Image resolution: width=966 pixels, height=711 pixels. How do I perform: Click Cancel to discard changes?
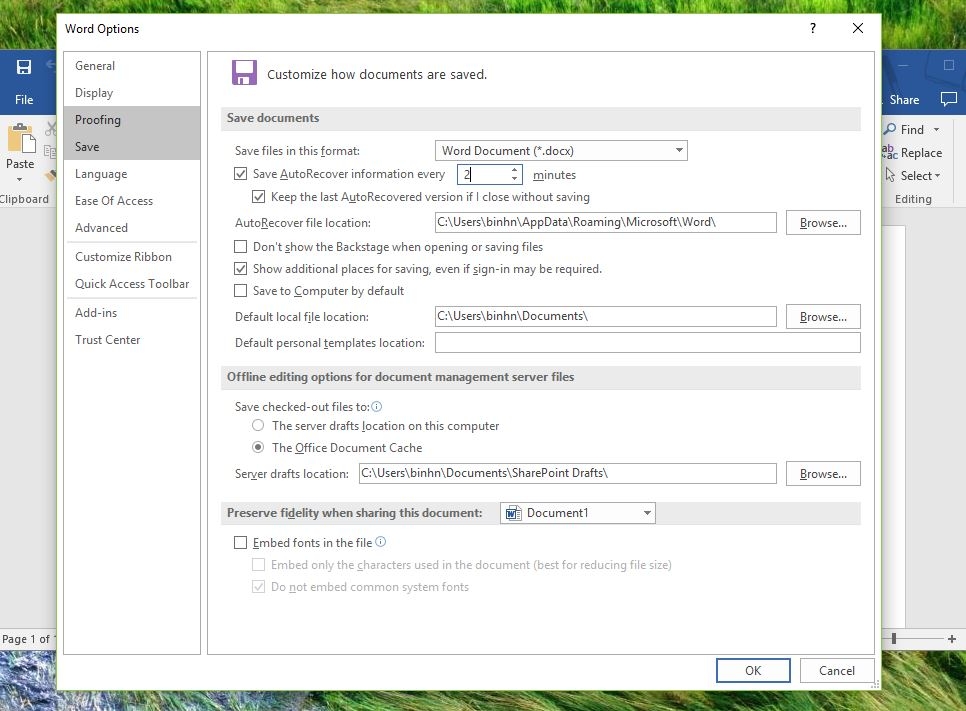pos(837,670)
